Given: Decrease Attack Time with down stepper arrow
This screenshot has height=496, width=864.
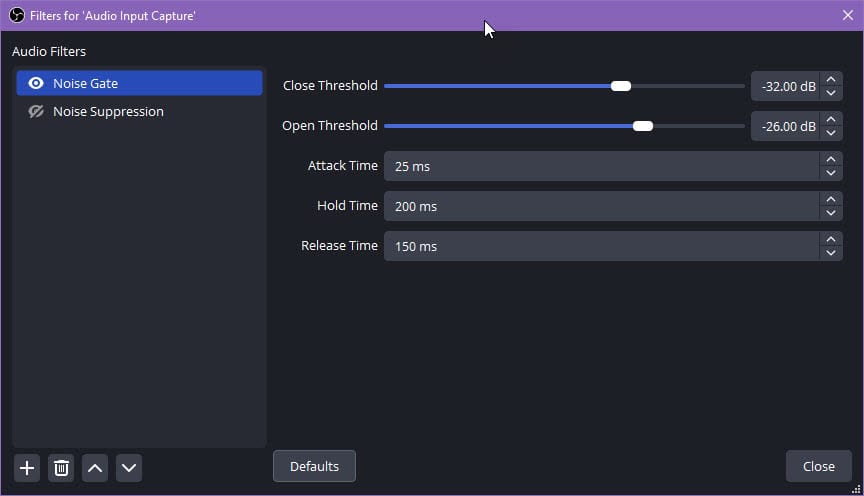Looking at the screenshot, I should click(x=831, y=173).
